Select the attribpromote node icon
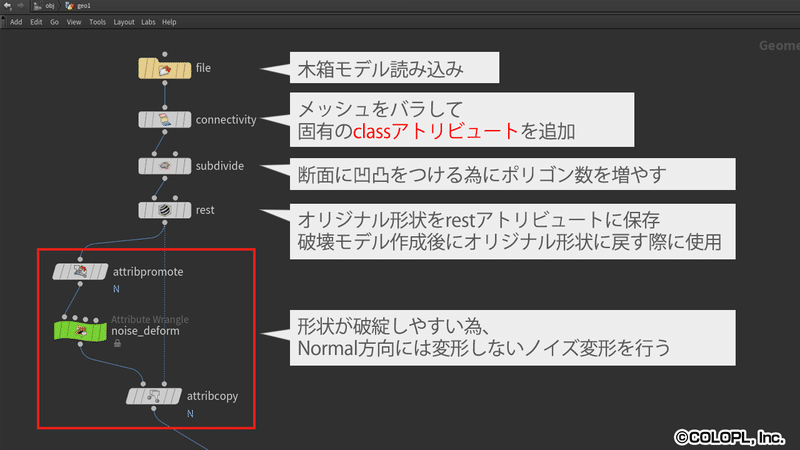 80,271
